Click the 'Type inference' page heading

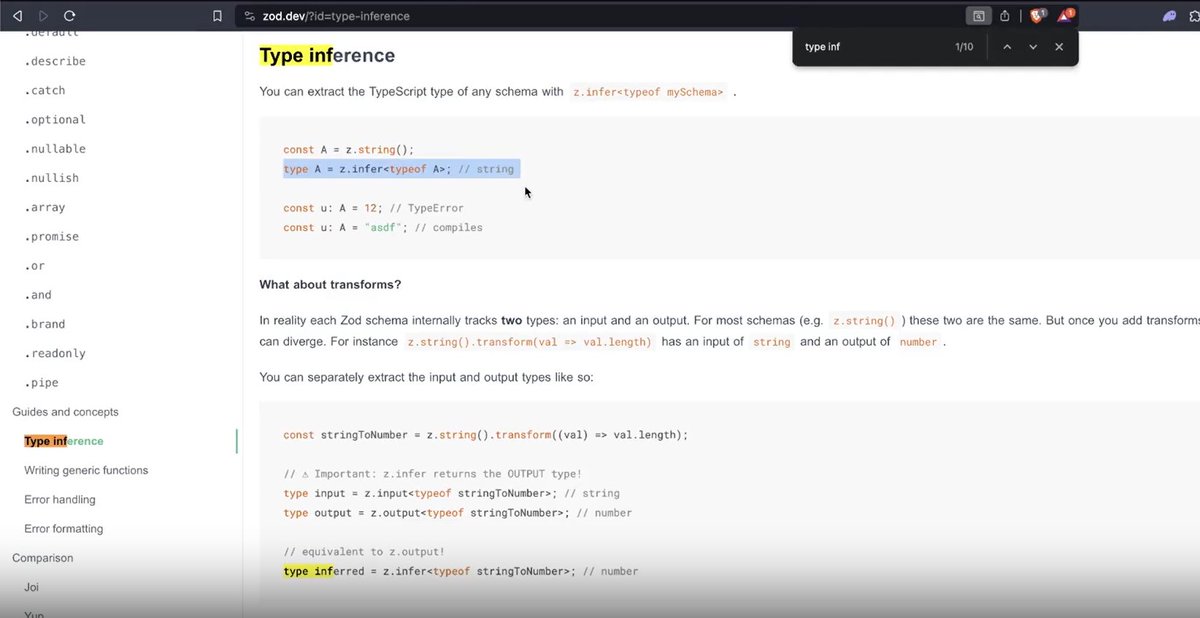(x=327, y=56)
